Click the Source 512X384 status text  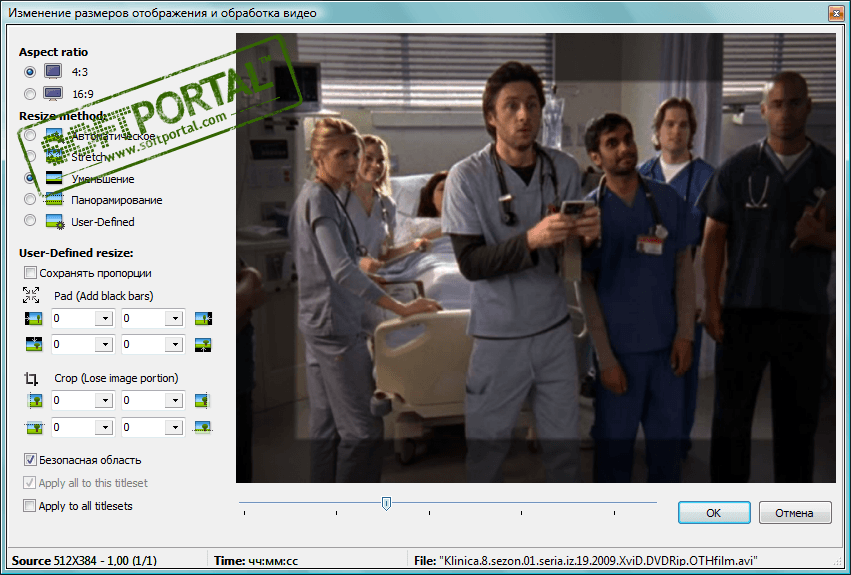84,560
